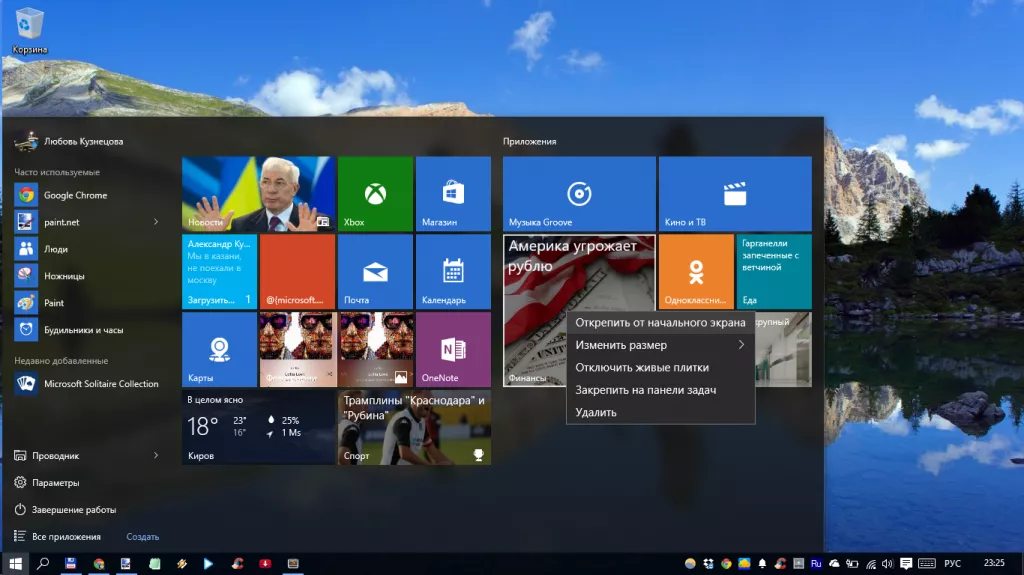Screen dimensions: 1024x575
Task: Click the Создать link
Action: [x=142, y=536]
